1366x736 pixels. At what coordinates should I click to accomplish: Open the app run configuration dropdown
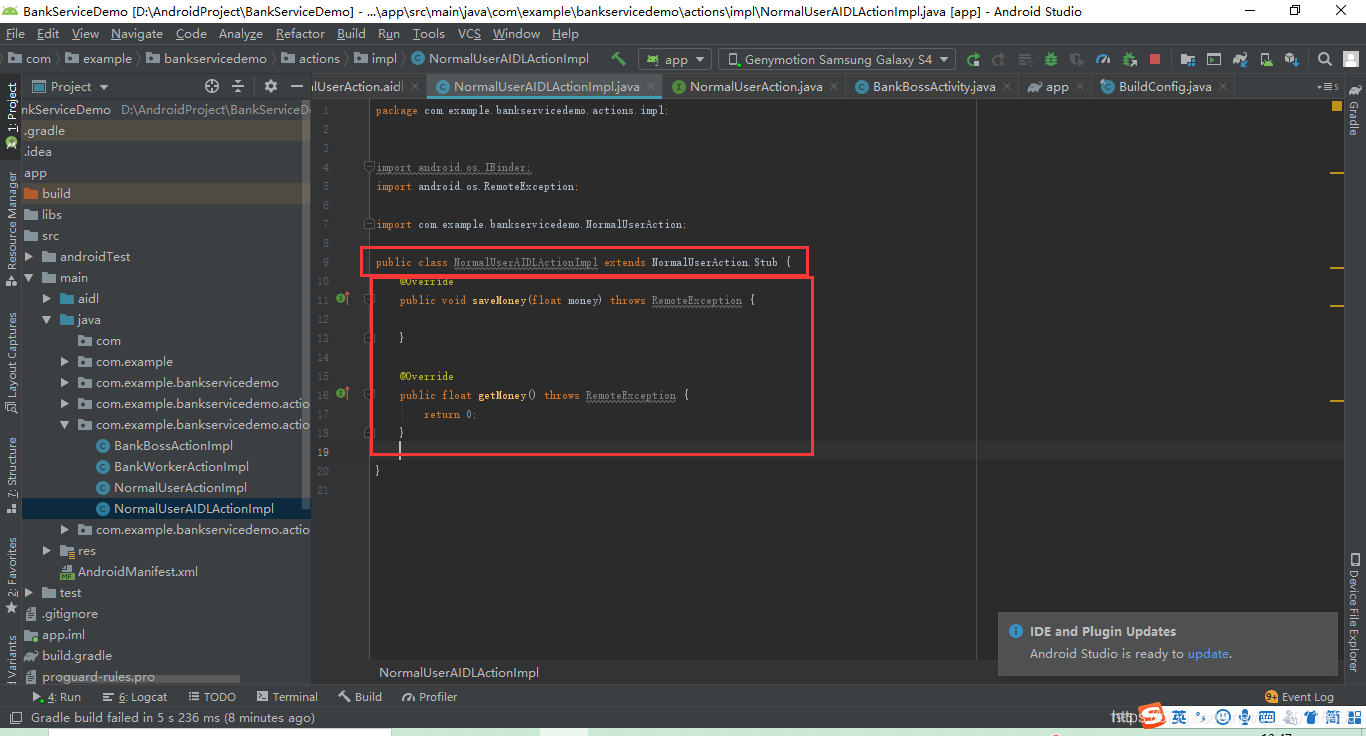[675, 59]
